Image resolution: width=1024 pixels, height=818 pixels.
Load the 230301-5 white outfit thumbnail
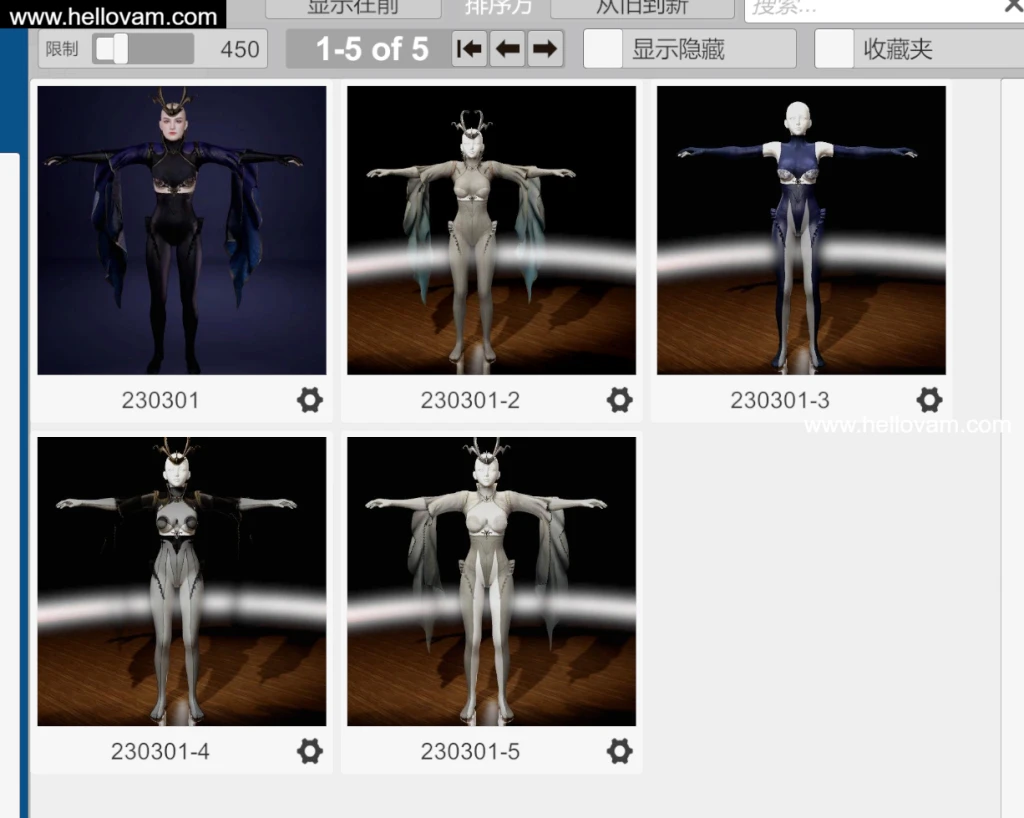(491, 581)
